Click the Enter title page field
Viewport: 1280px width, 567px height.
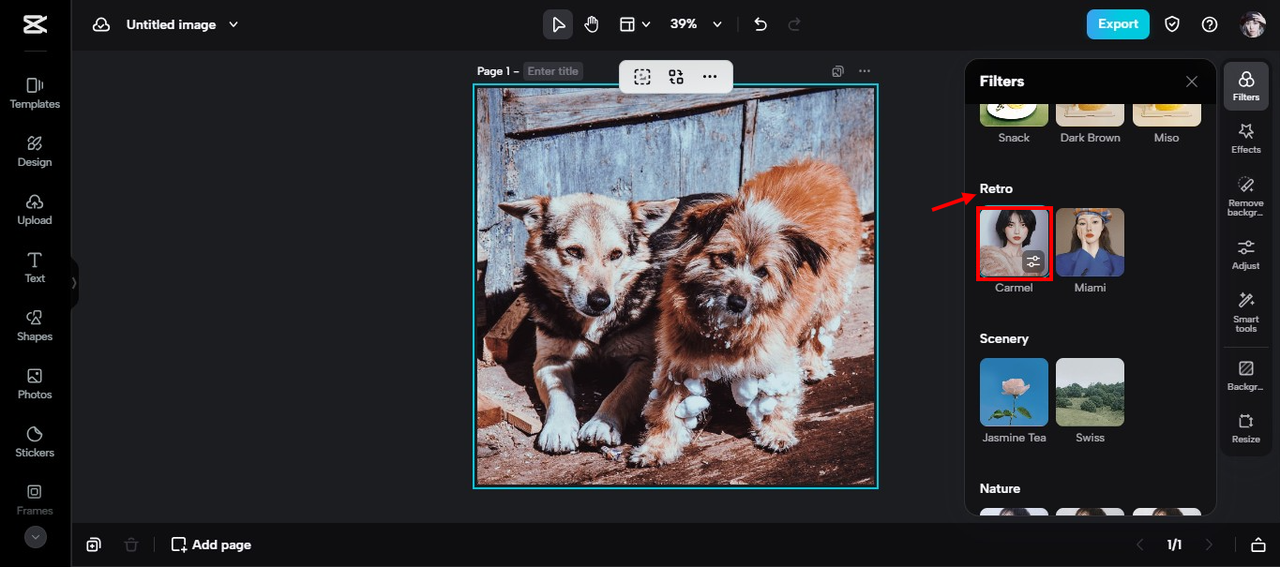[x=553, y=71]
